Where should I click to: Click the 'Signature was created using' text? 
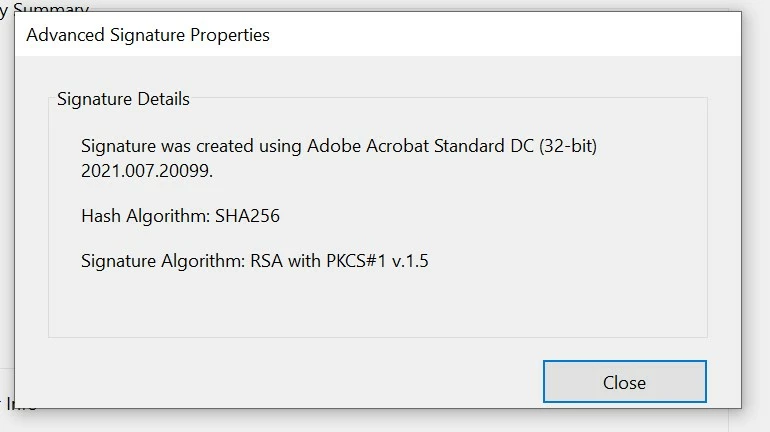tap(192, 146)
